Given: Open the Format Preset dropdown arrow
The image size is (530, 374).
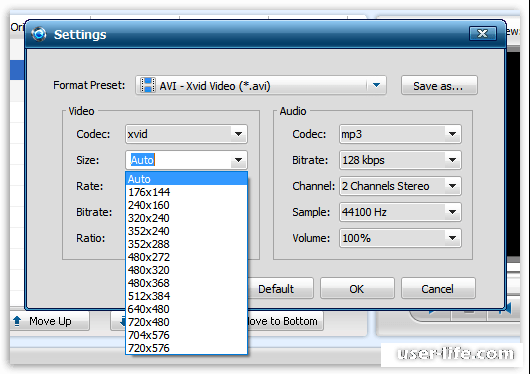Looking at the screenshot, I should coord(376,85).
